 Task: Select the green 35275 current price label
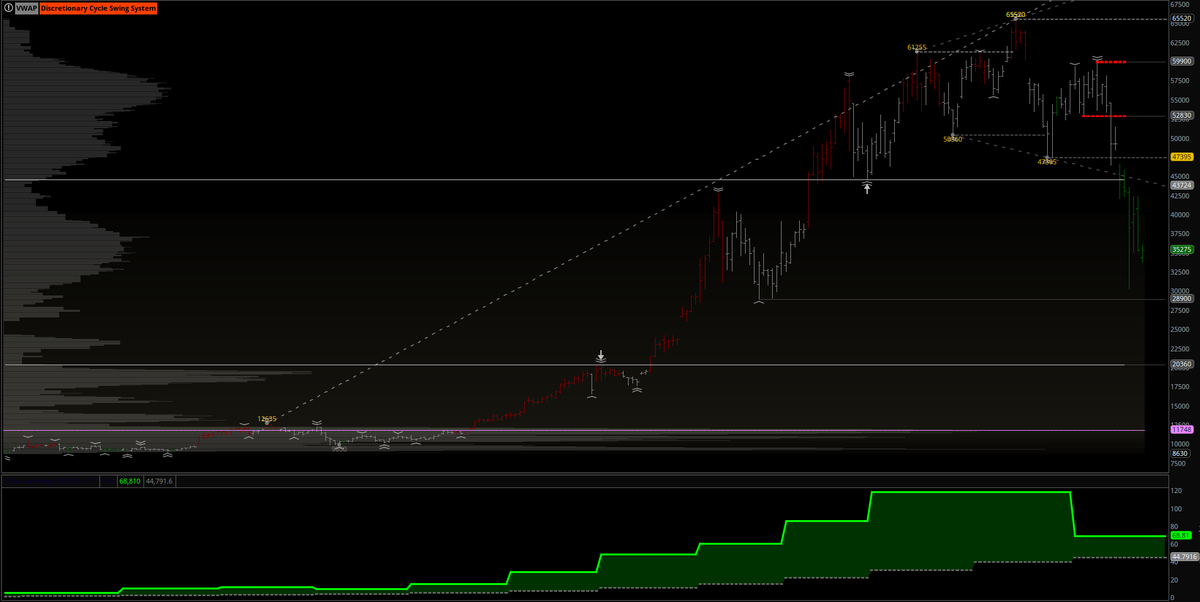tap(1181, 249)
